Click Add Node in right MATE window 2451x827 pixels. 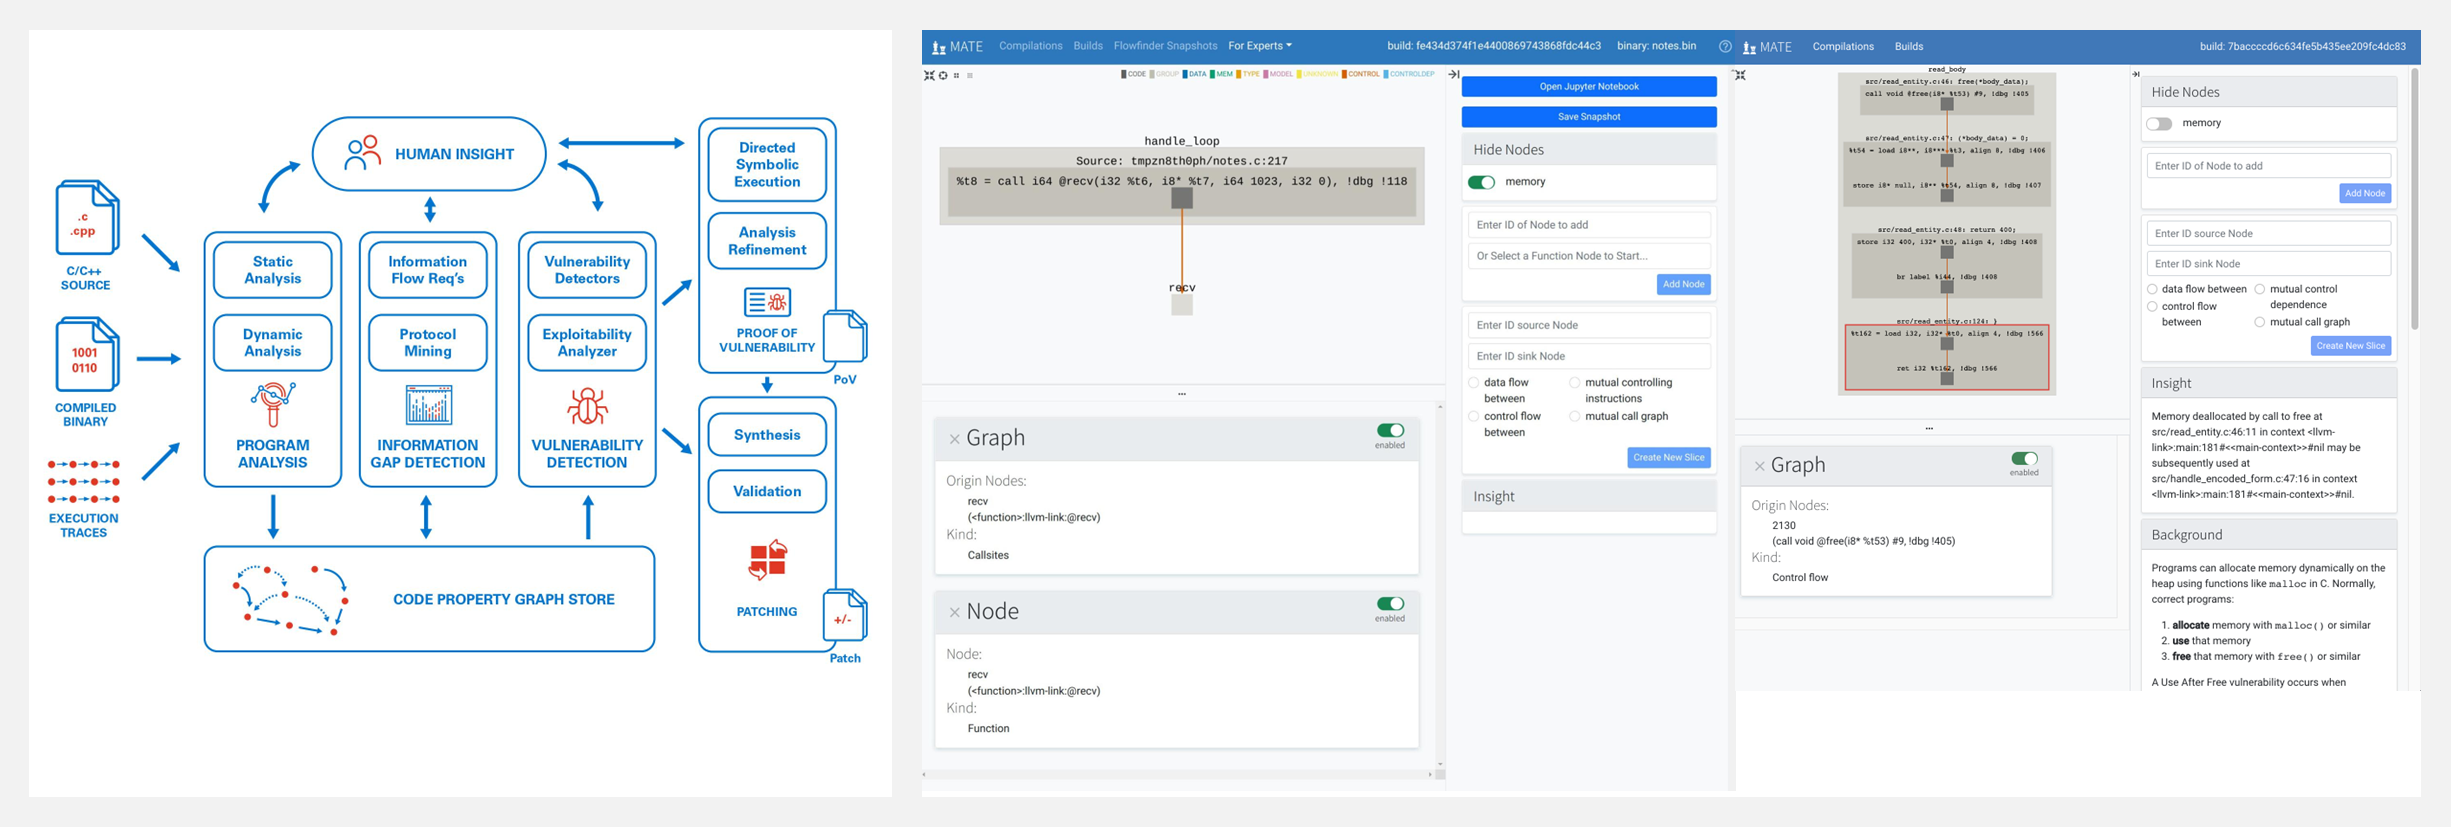click(x=2365, y=194)
